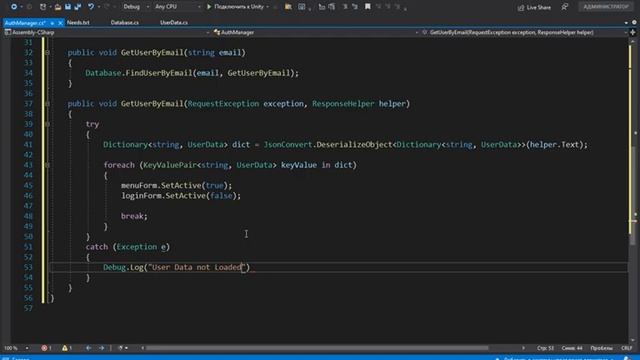Click the Save All toolbar icon
The height and width of the screenshot is (360, 640).
77,7
